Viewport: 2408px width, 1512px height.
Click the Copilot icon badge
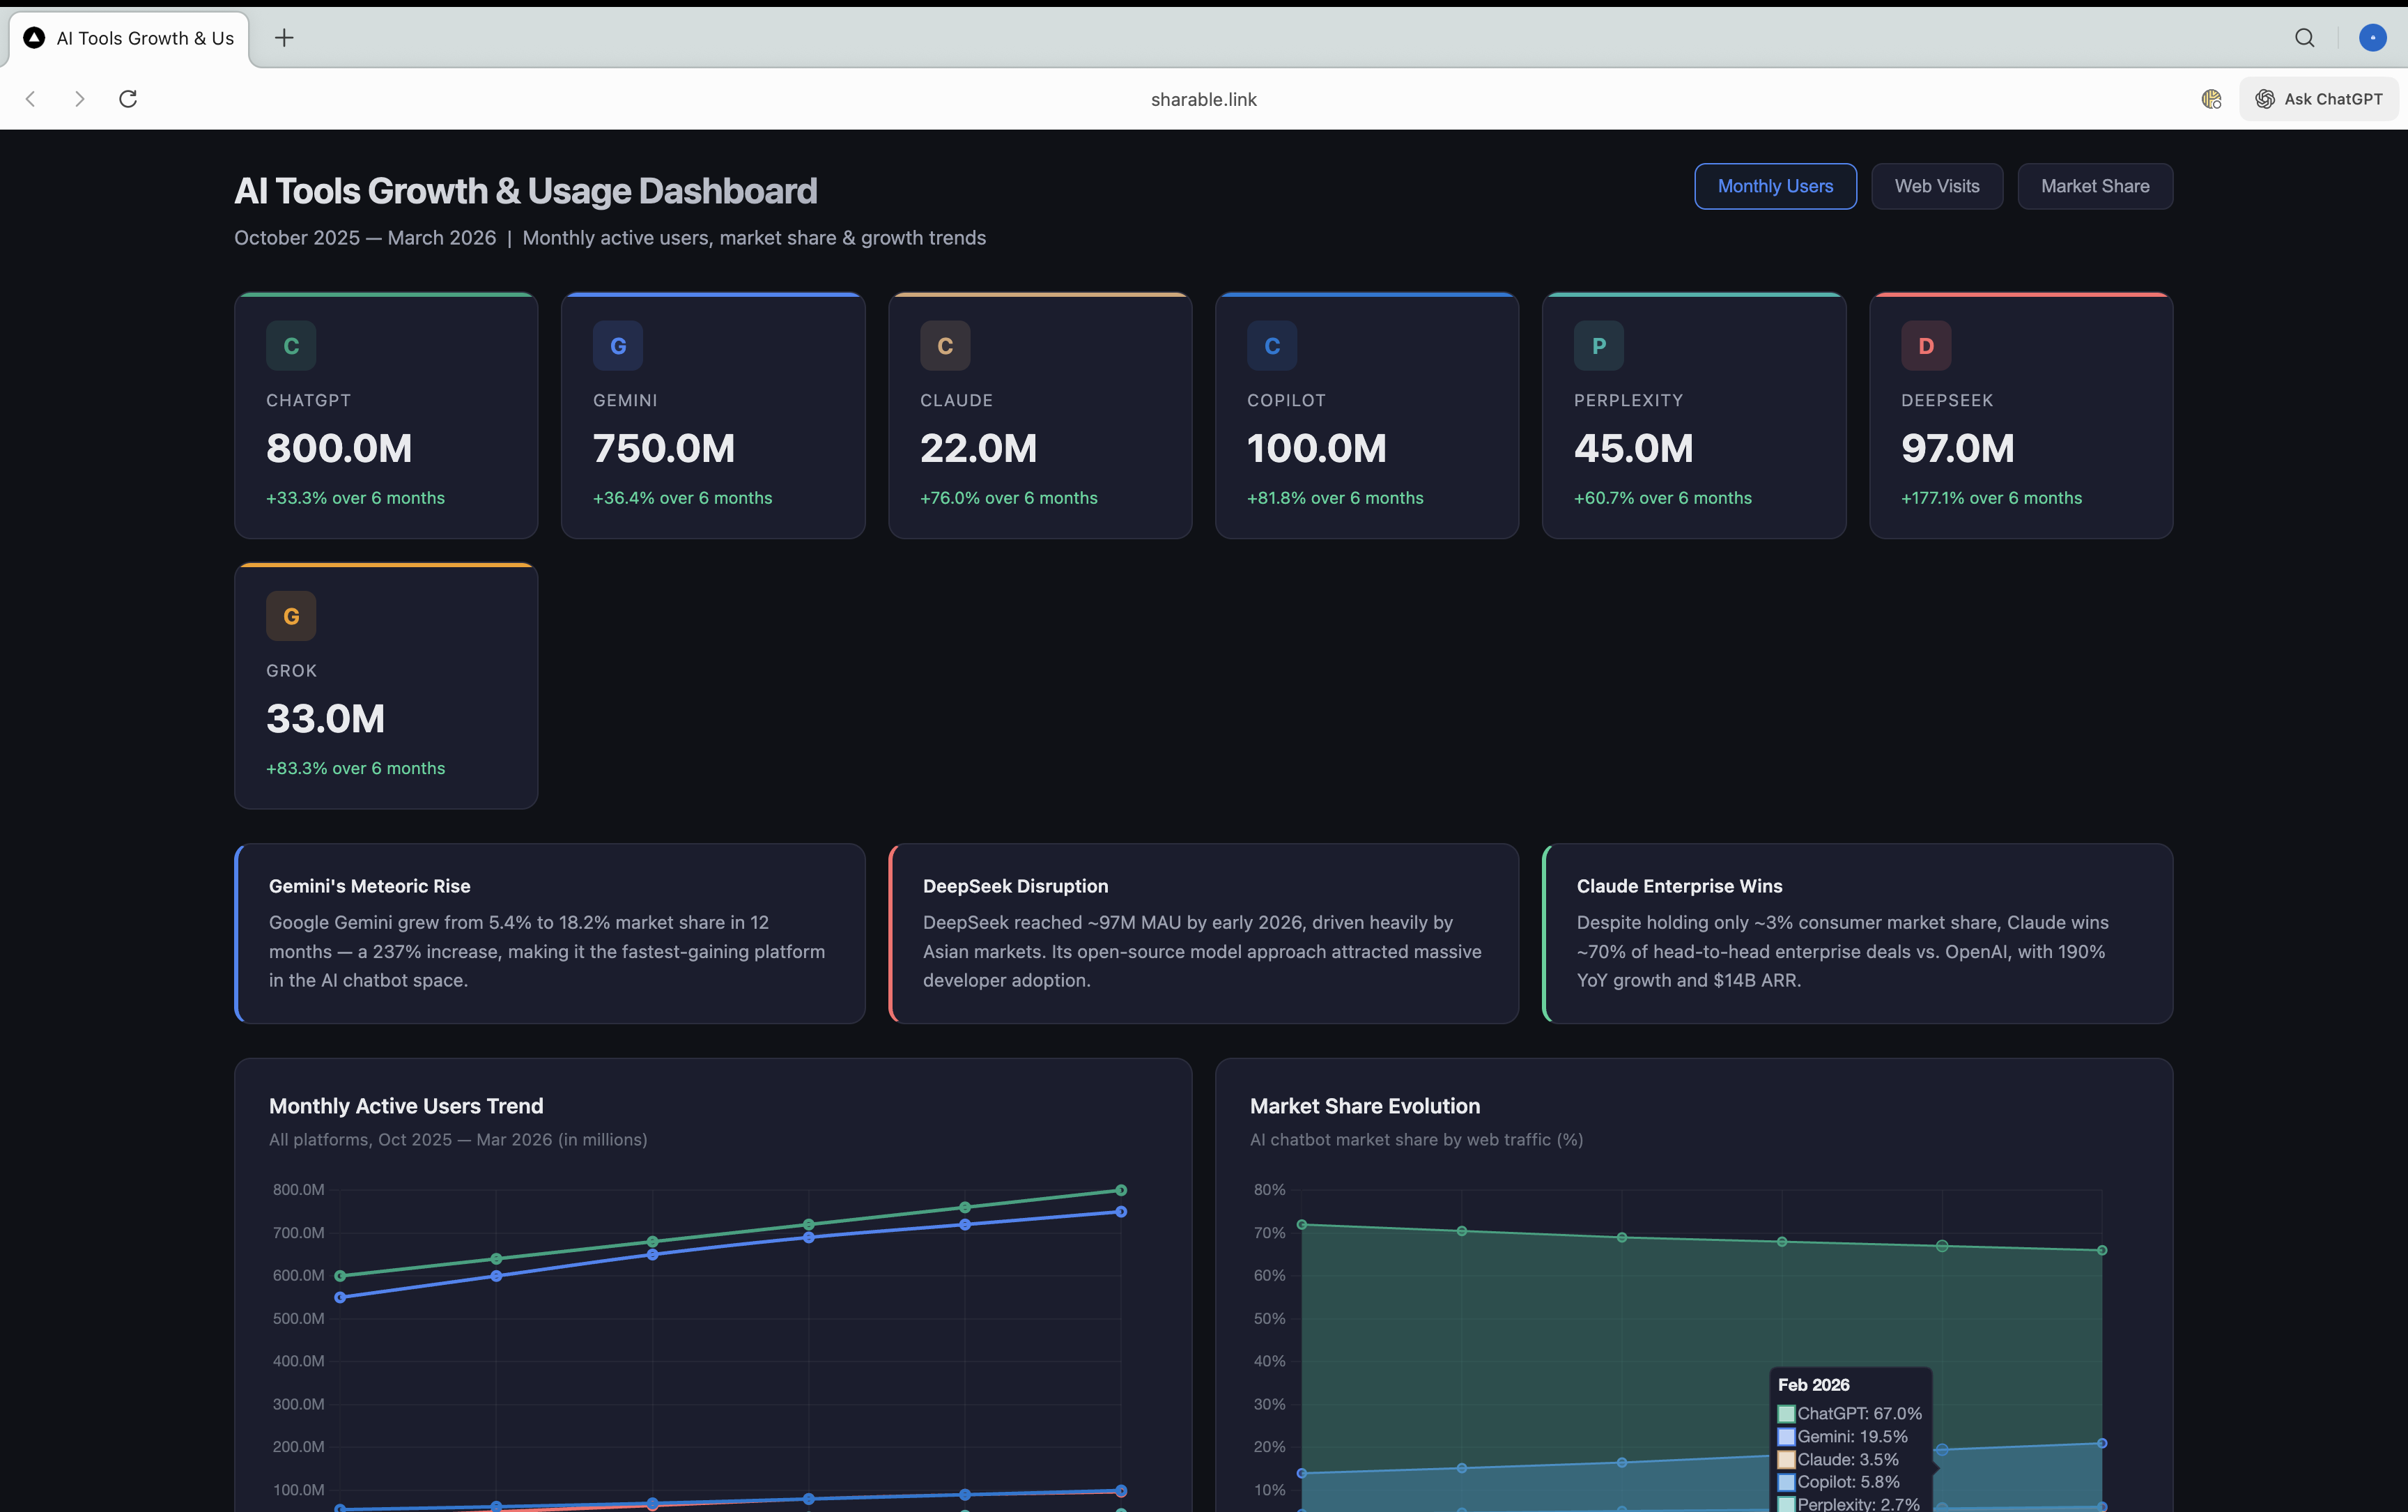click(x=1272, y=345)
